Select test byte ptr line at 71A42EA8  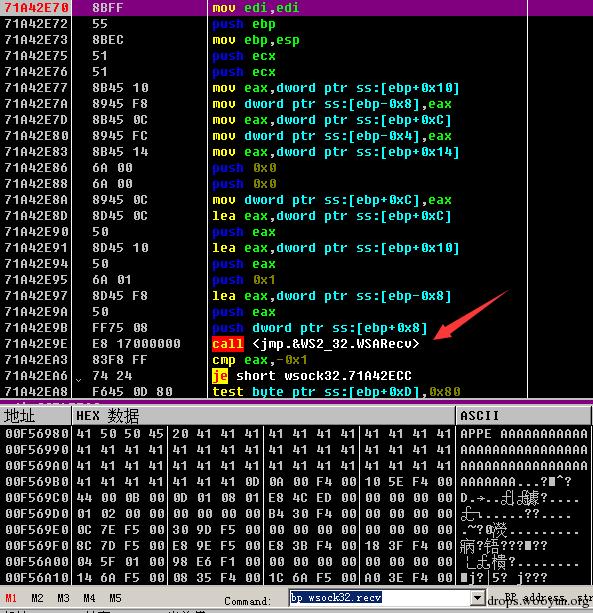click(296, 391)
